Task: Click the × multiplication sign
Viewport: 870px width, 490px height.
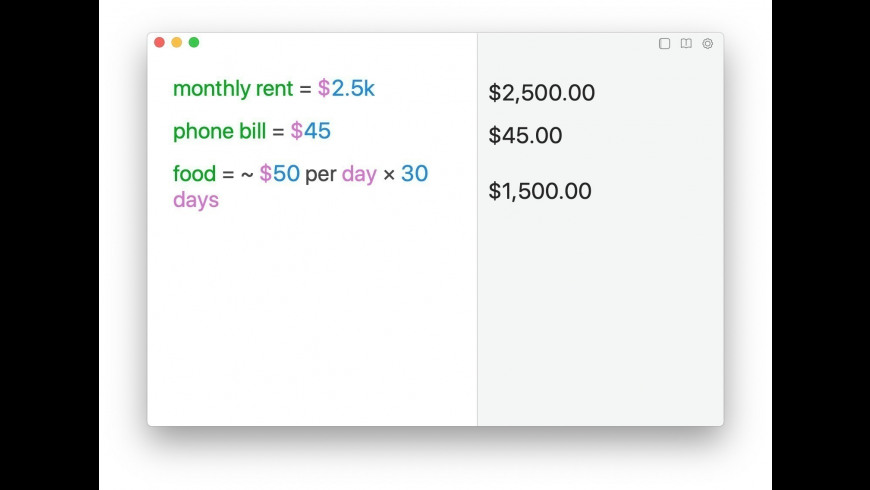Action: coord(389,175)
